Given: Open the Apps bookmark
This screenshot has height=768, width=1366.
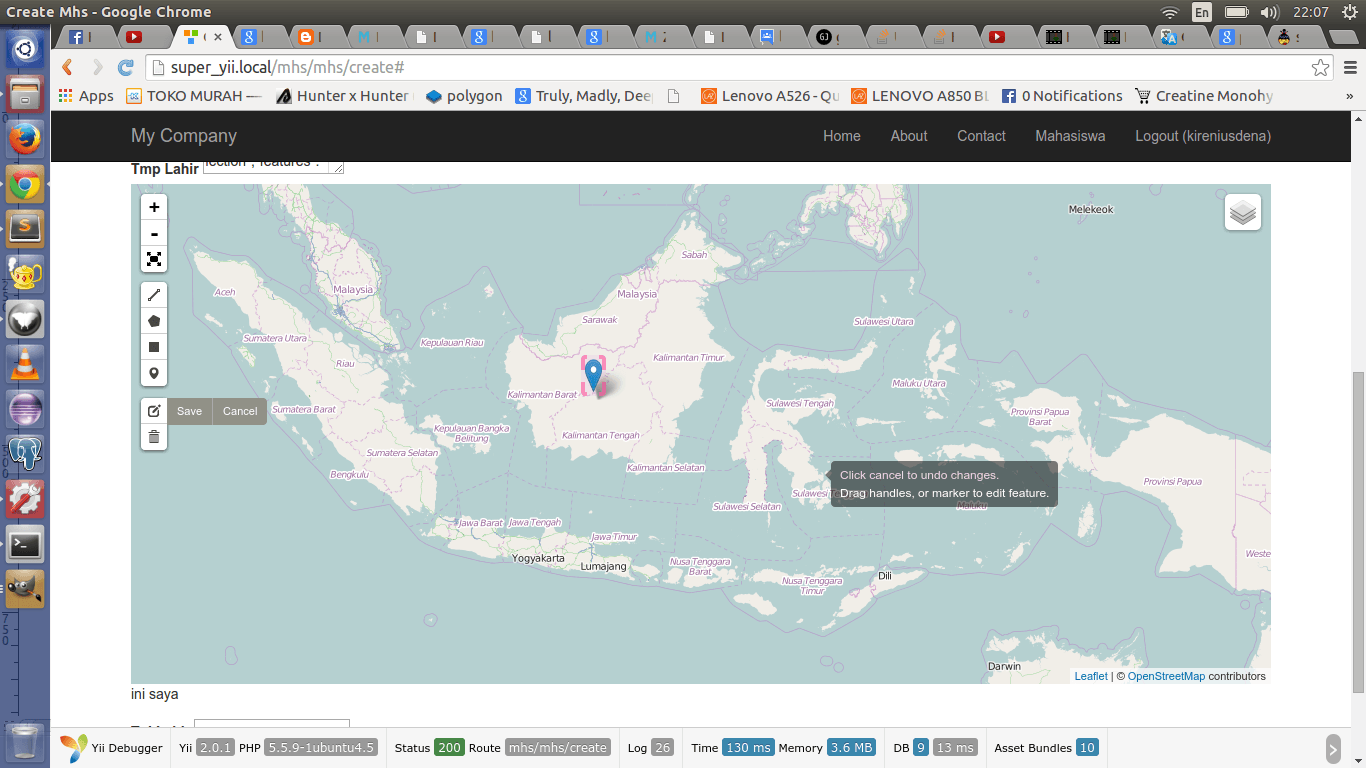Looking at the screenshot, I should [87, 96].
